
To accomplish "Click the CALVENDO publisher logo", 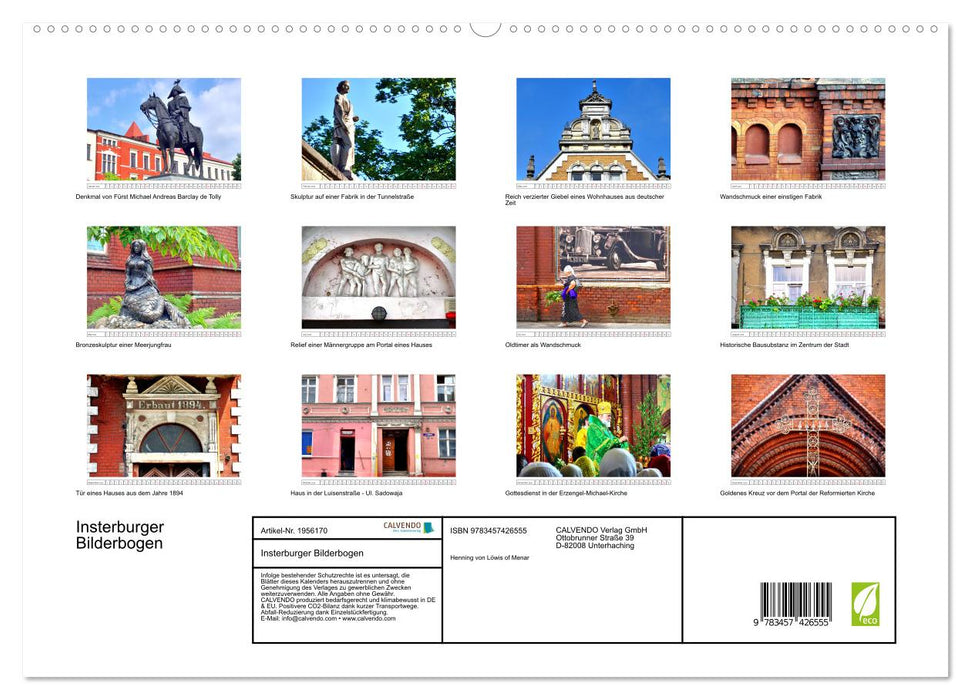I will pos(402,524).
